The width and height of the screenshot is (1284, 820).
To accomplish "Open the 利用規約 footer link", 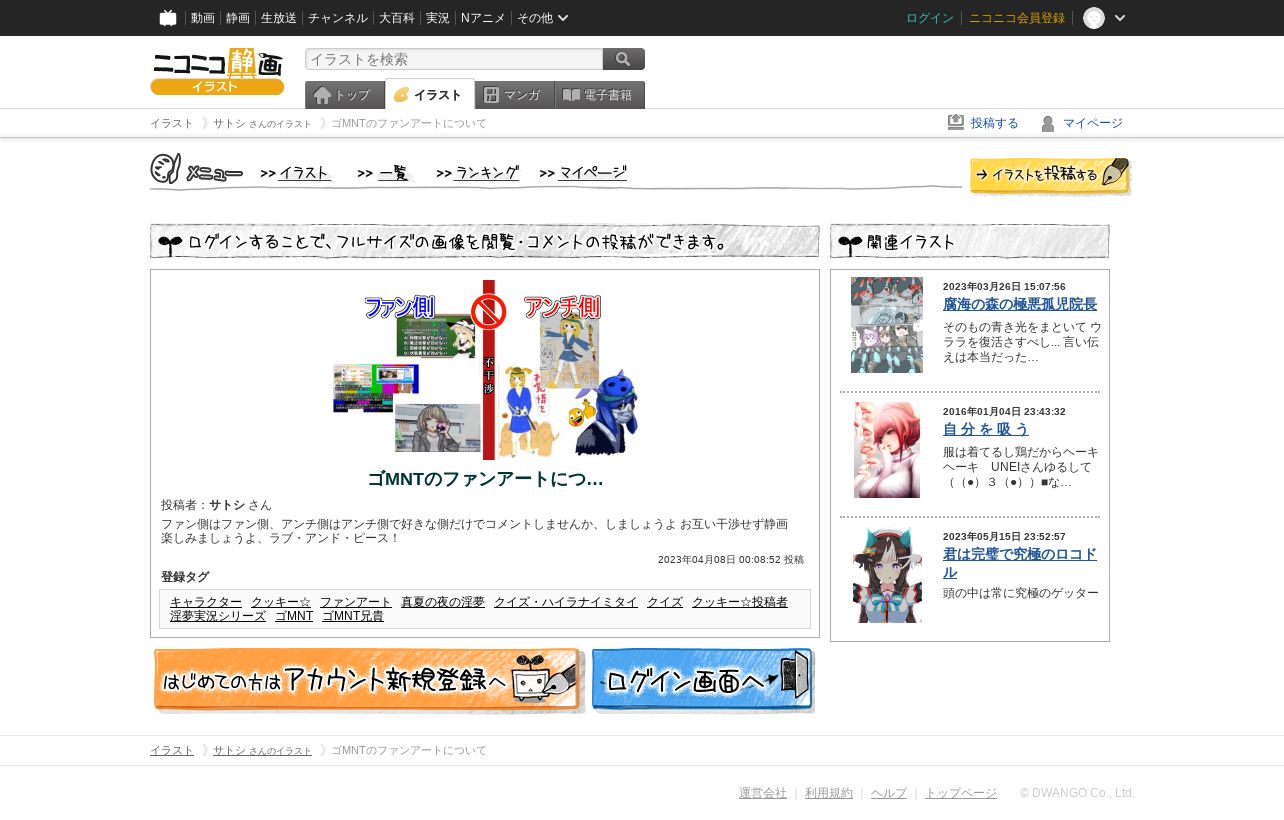I will tap(829, 793).
